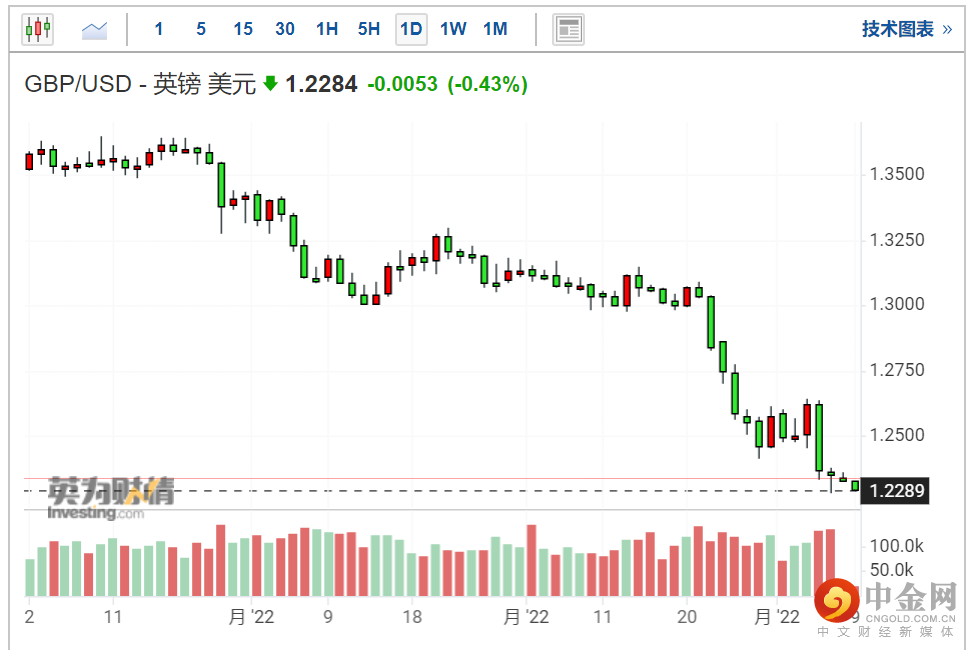Switch to the 1M monthly timeframe
Viewport: 971px width, 650px height.
pyautogui.click(x=495, y=29)
